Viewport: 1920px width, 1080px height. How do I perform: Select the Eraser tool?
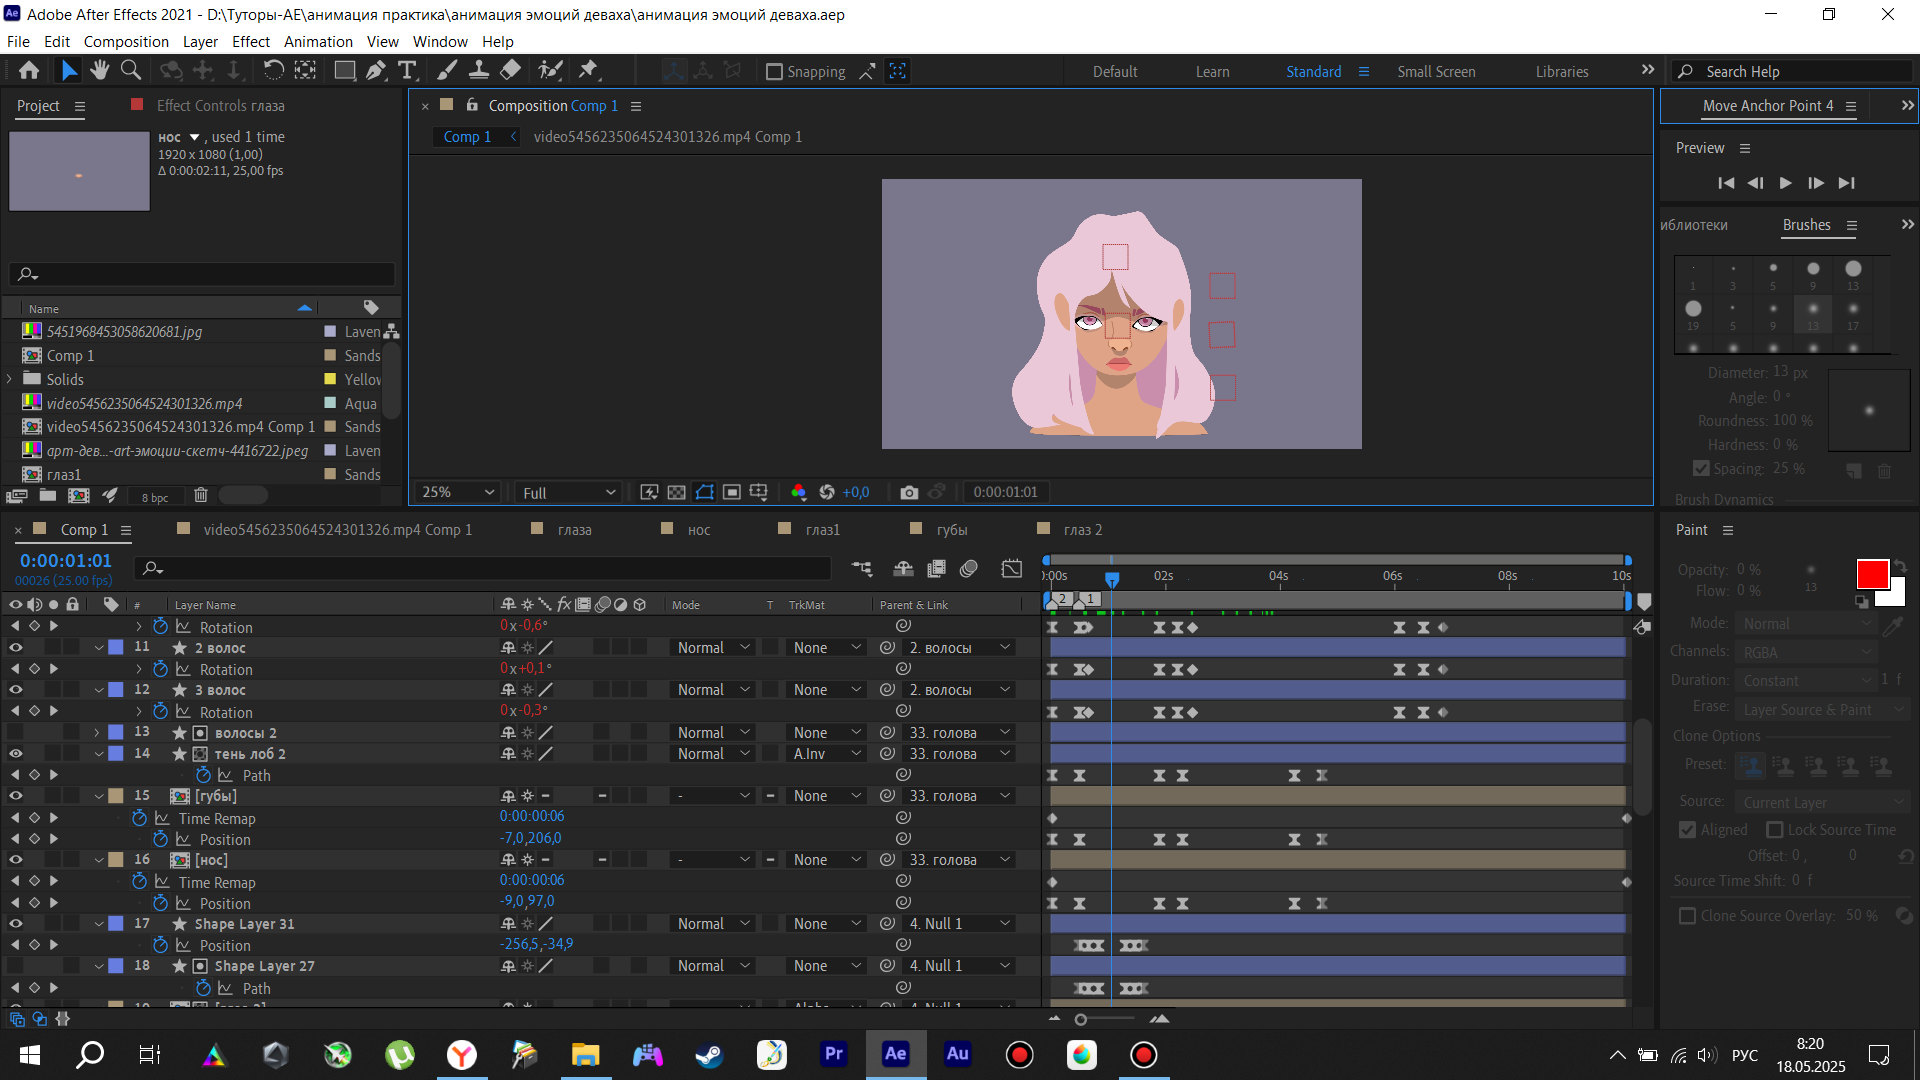point(510,70)
